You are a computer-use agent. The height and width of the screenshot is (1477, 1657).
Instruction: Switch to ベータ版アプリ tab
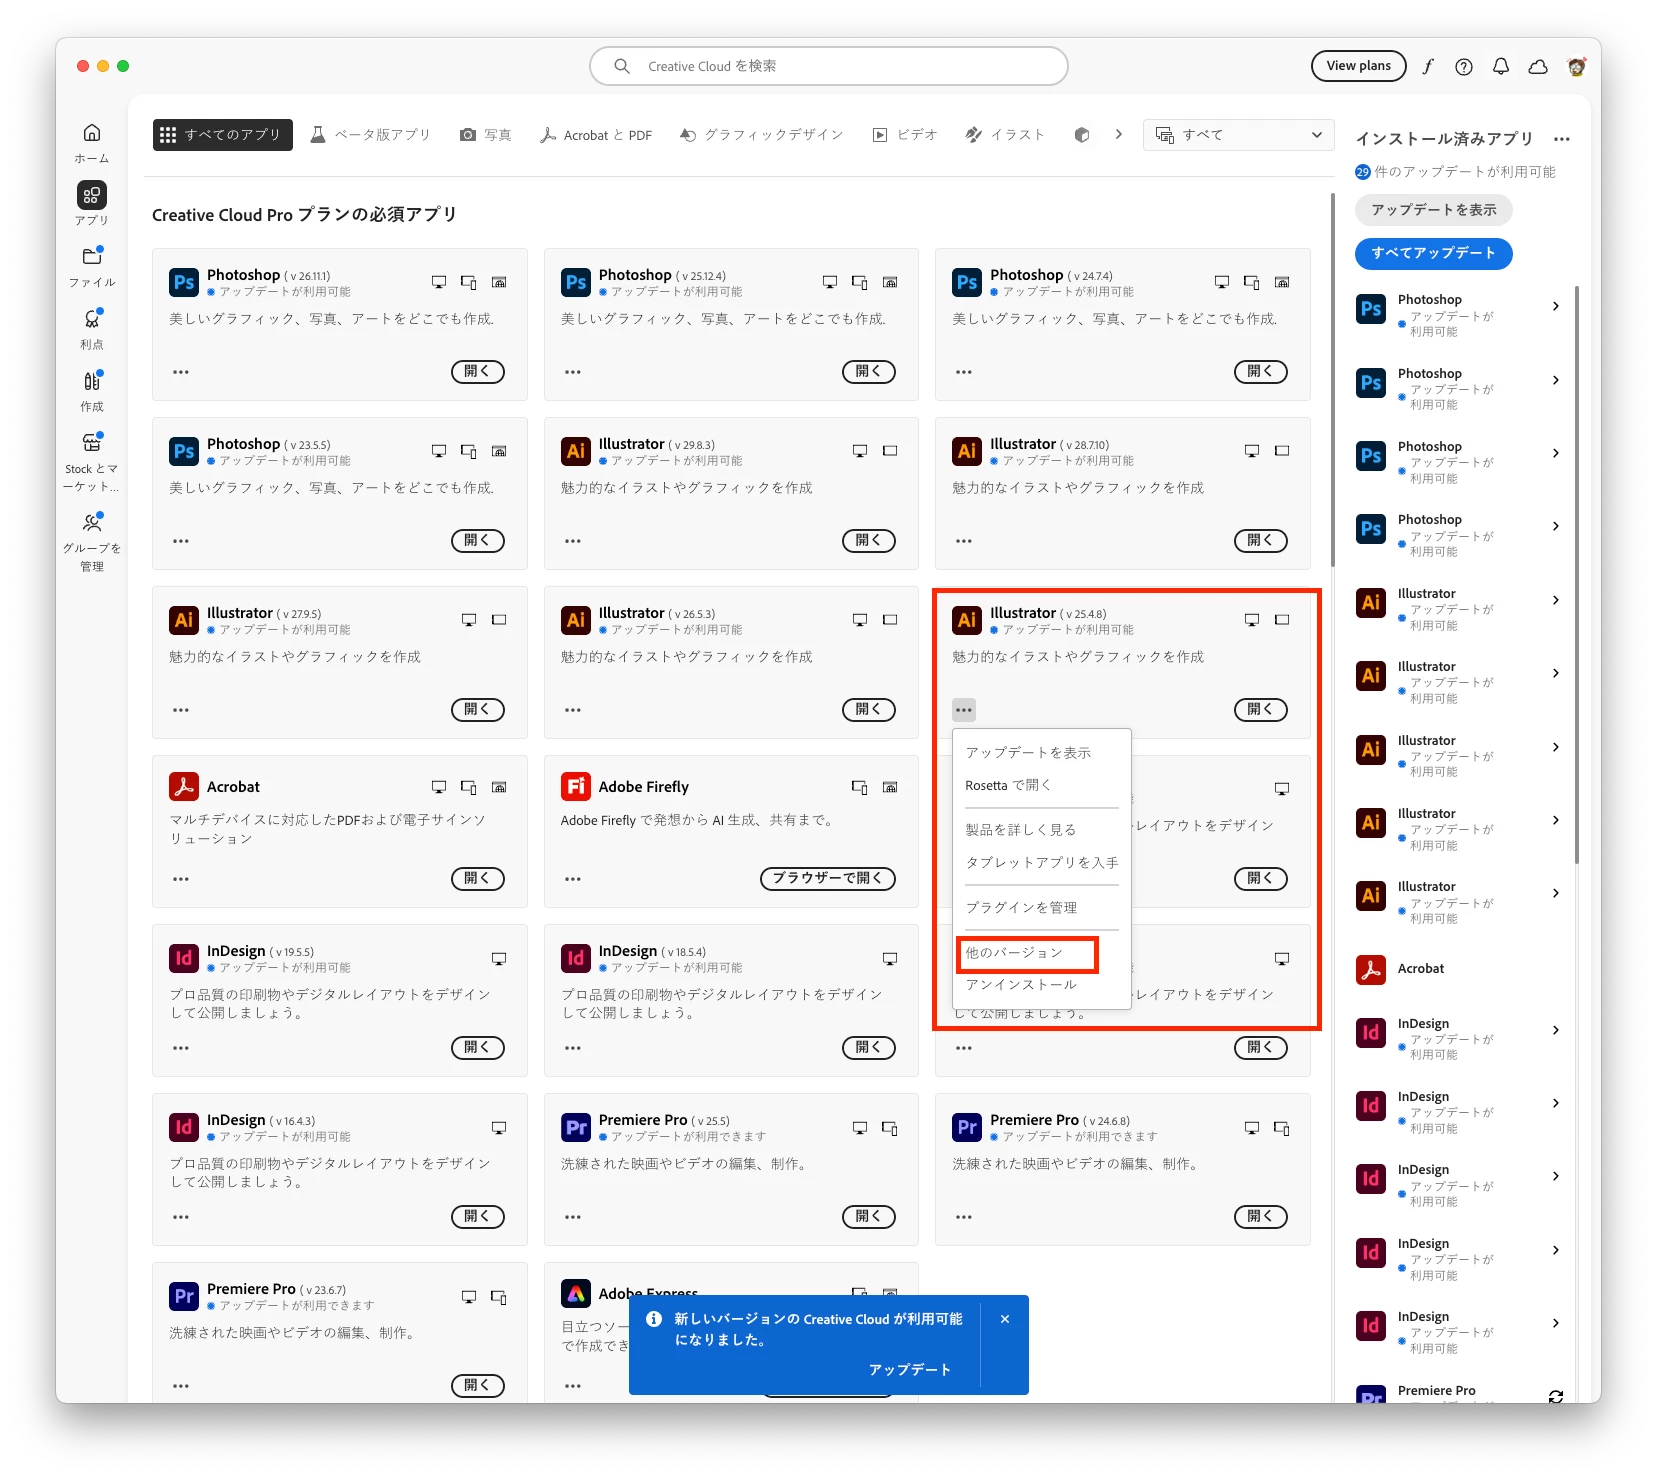tap(370, 135)
